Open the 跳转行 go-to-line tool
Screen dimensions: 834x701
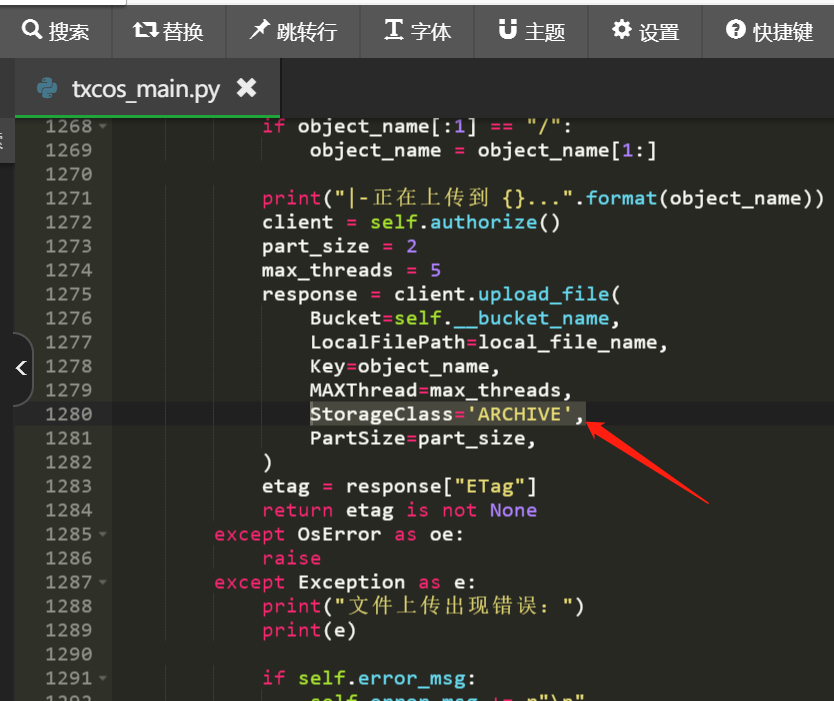(293, 31)
